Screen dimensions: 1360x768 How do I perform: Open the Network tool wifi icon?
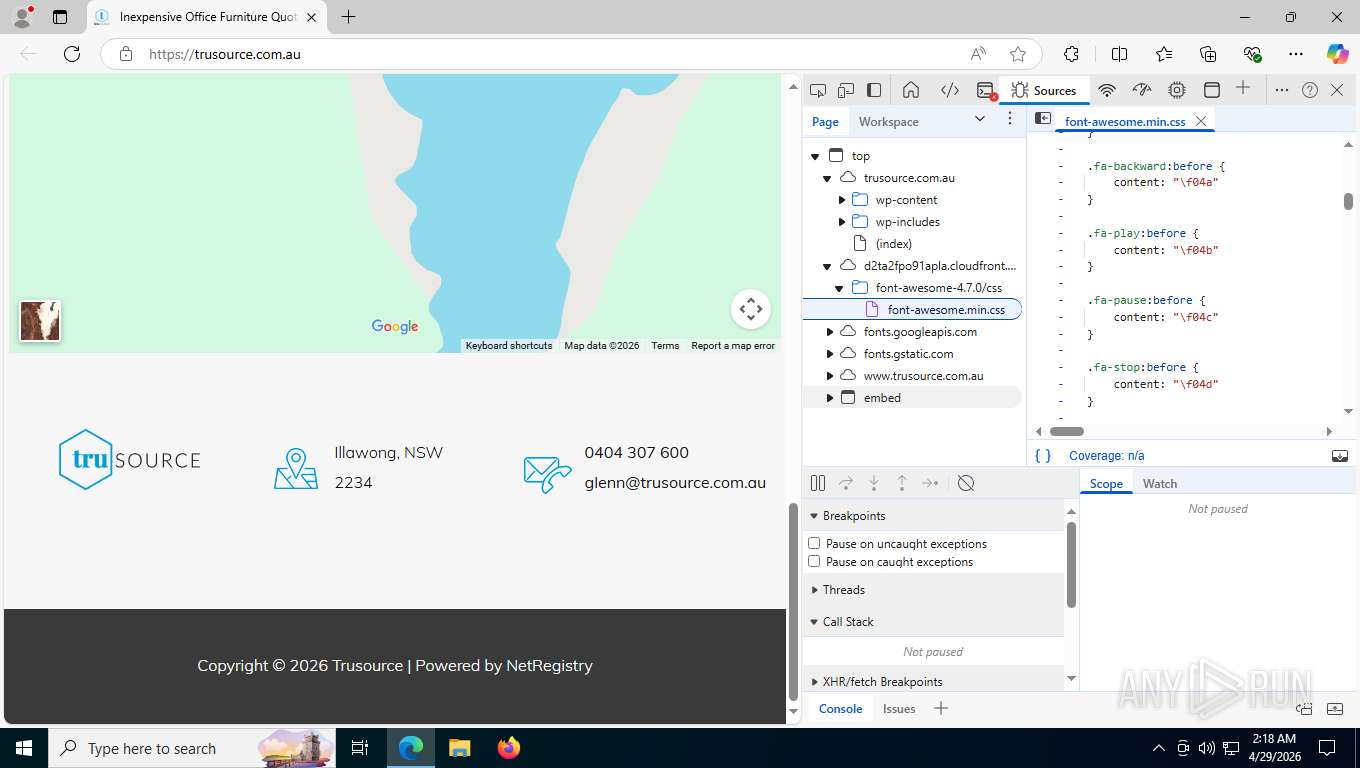1107,90
